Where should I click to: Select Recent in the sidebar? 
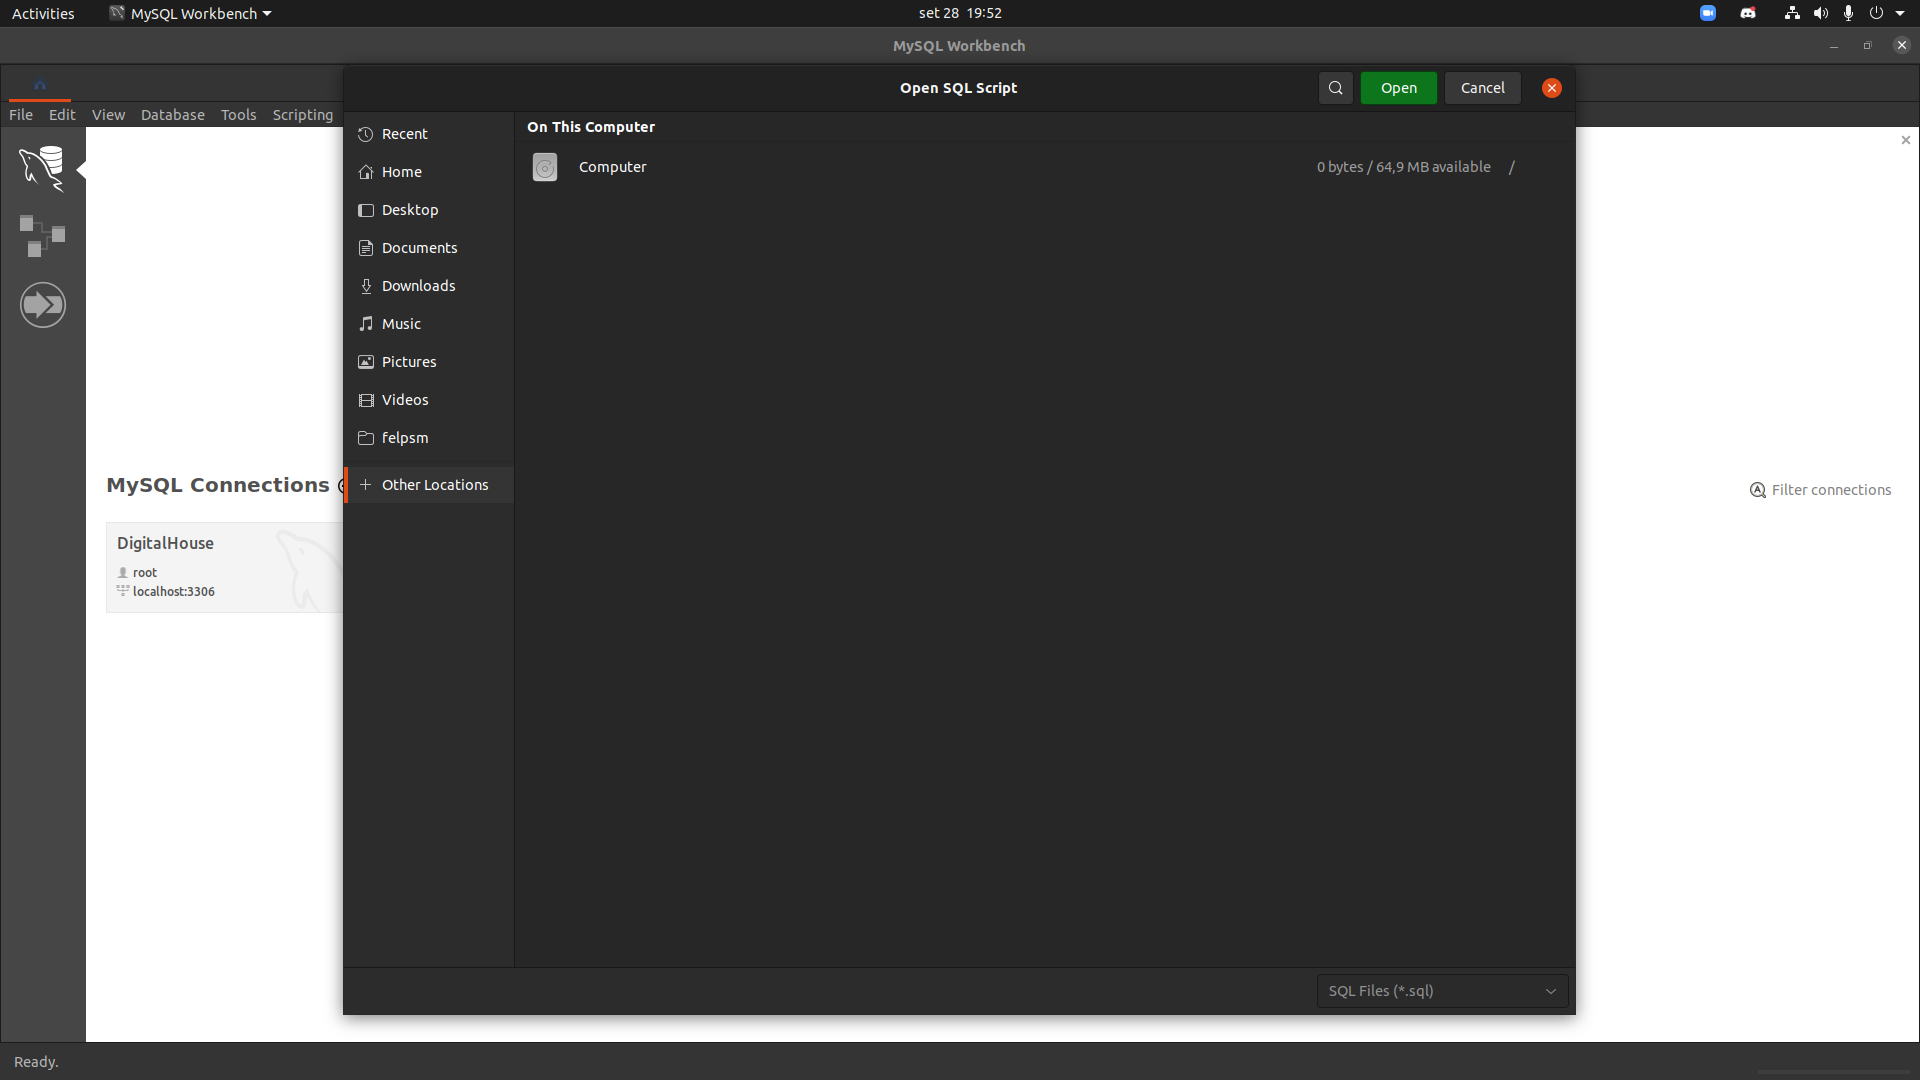(x=429, y=134)
